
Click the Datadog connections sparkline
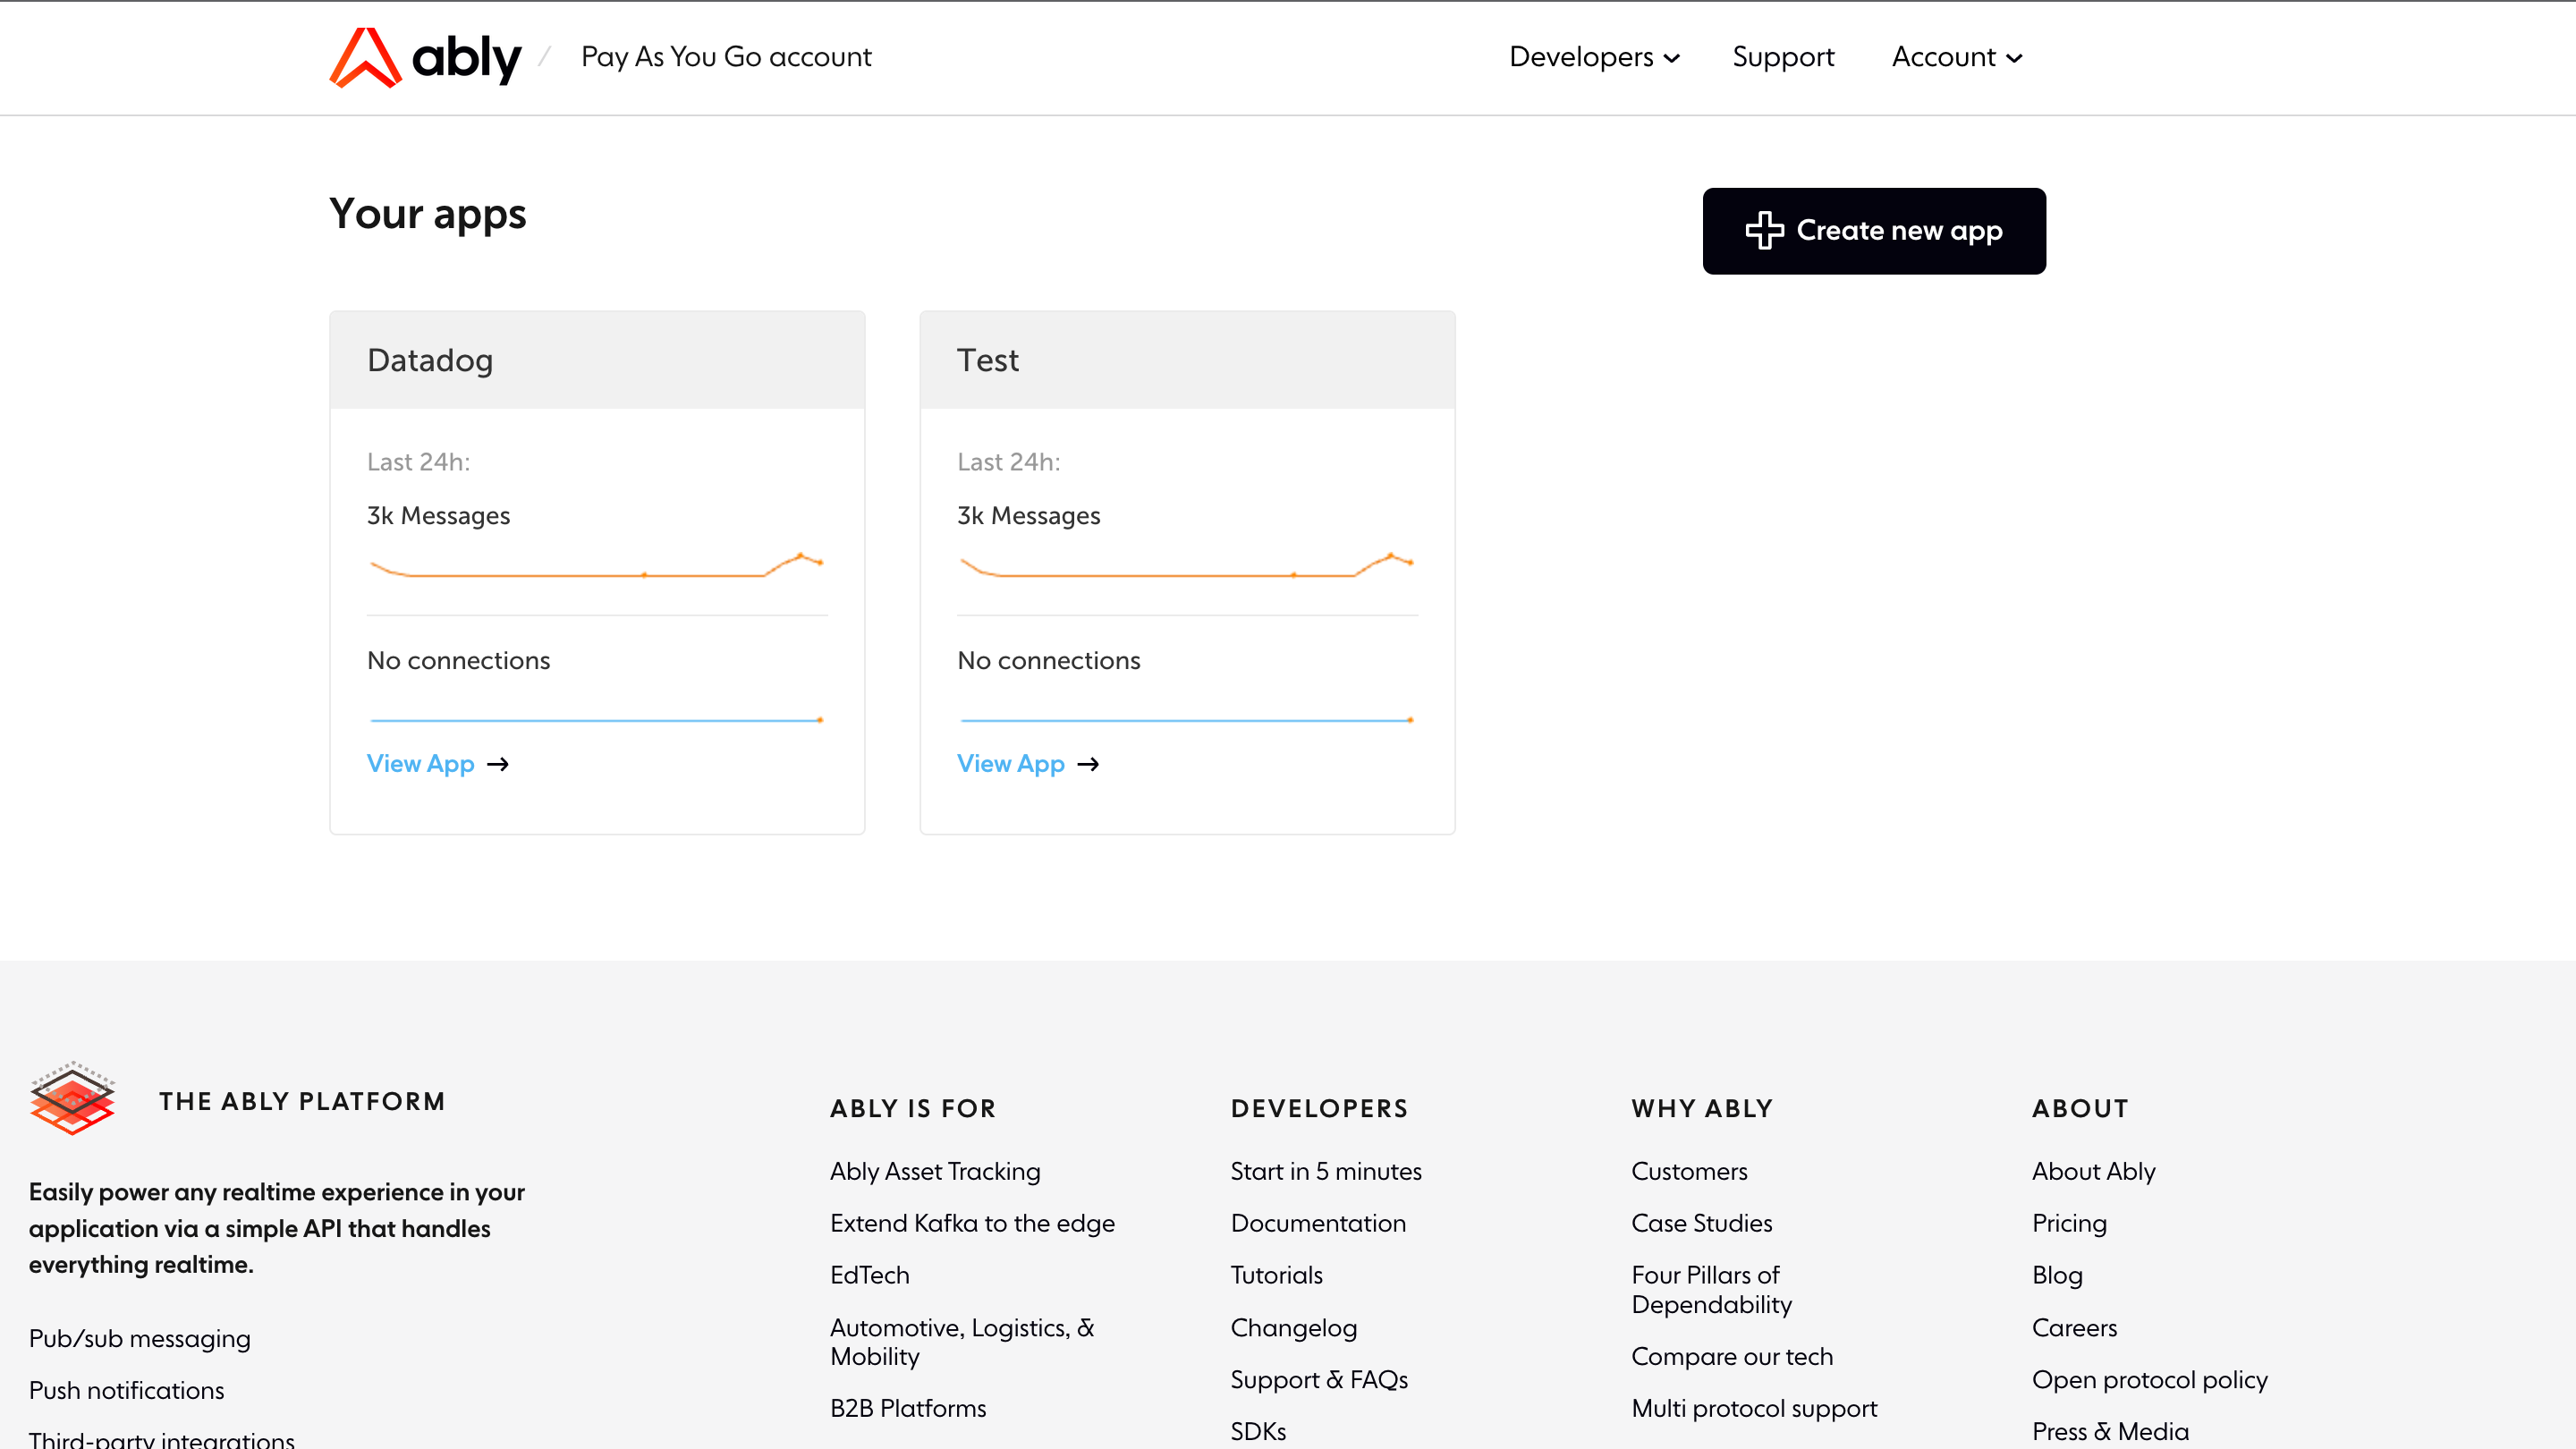pyautogui.click(x=597, y=720)
